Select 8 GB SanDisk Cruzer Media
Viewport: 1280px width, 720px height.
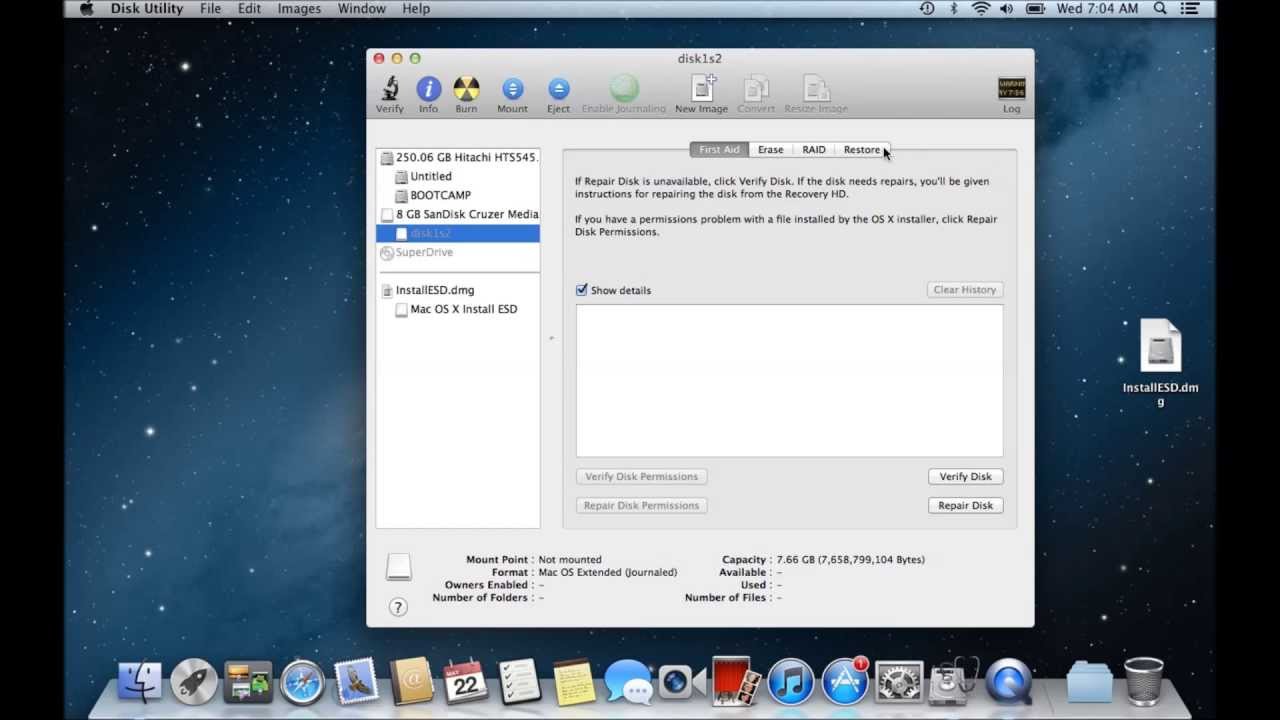pyautogui.click(x=458, y=214)
